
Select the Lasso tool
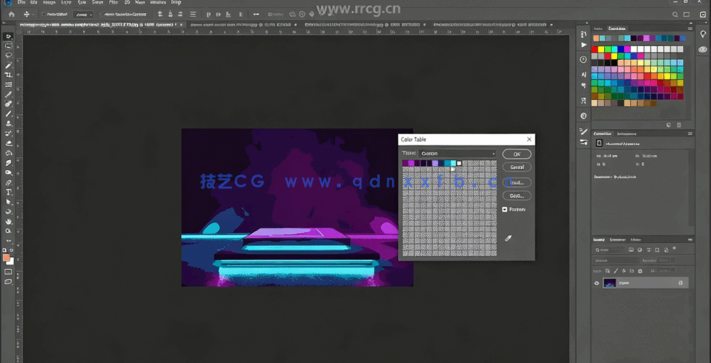coord(8,55)
